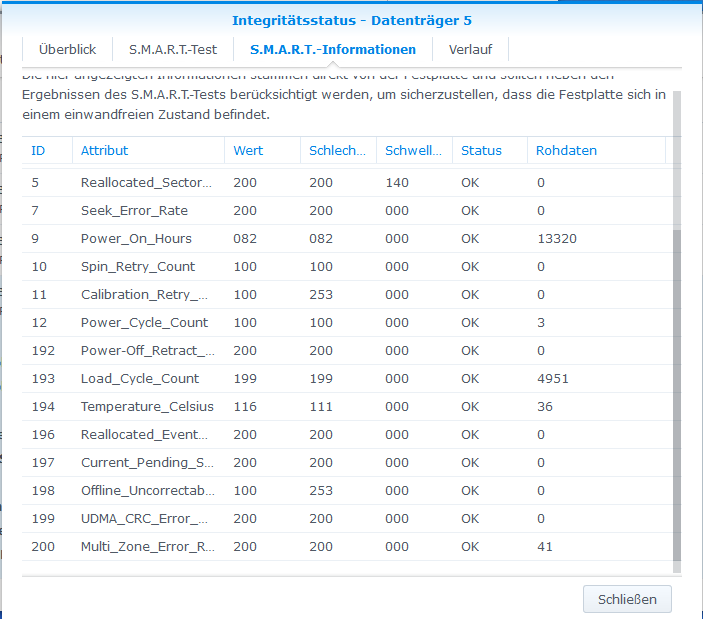Click the Schließen button

tap(627, 599)
